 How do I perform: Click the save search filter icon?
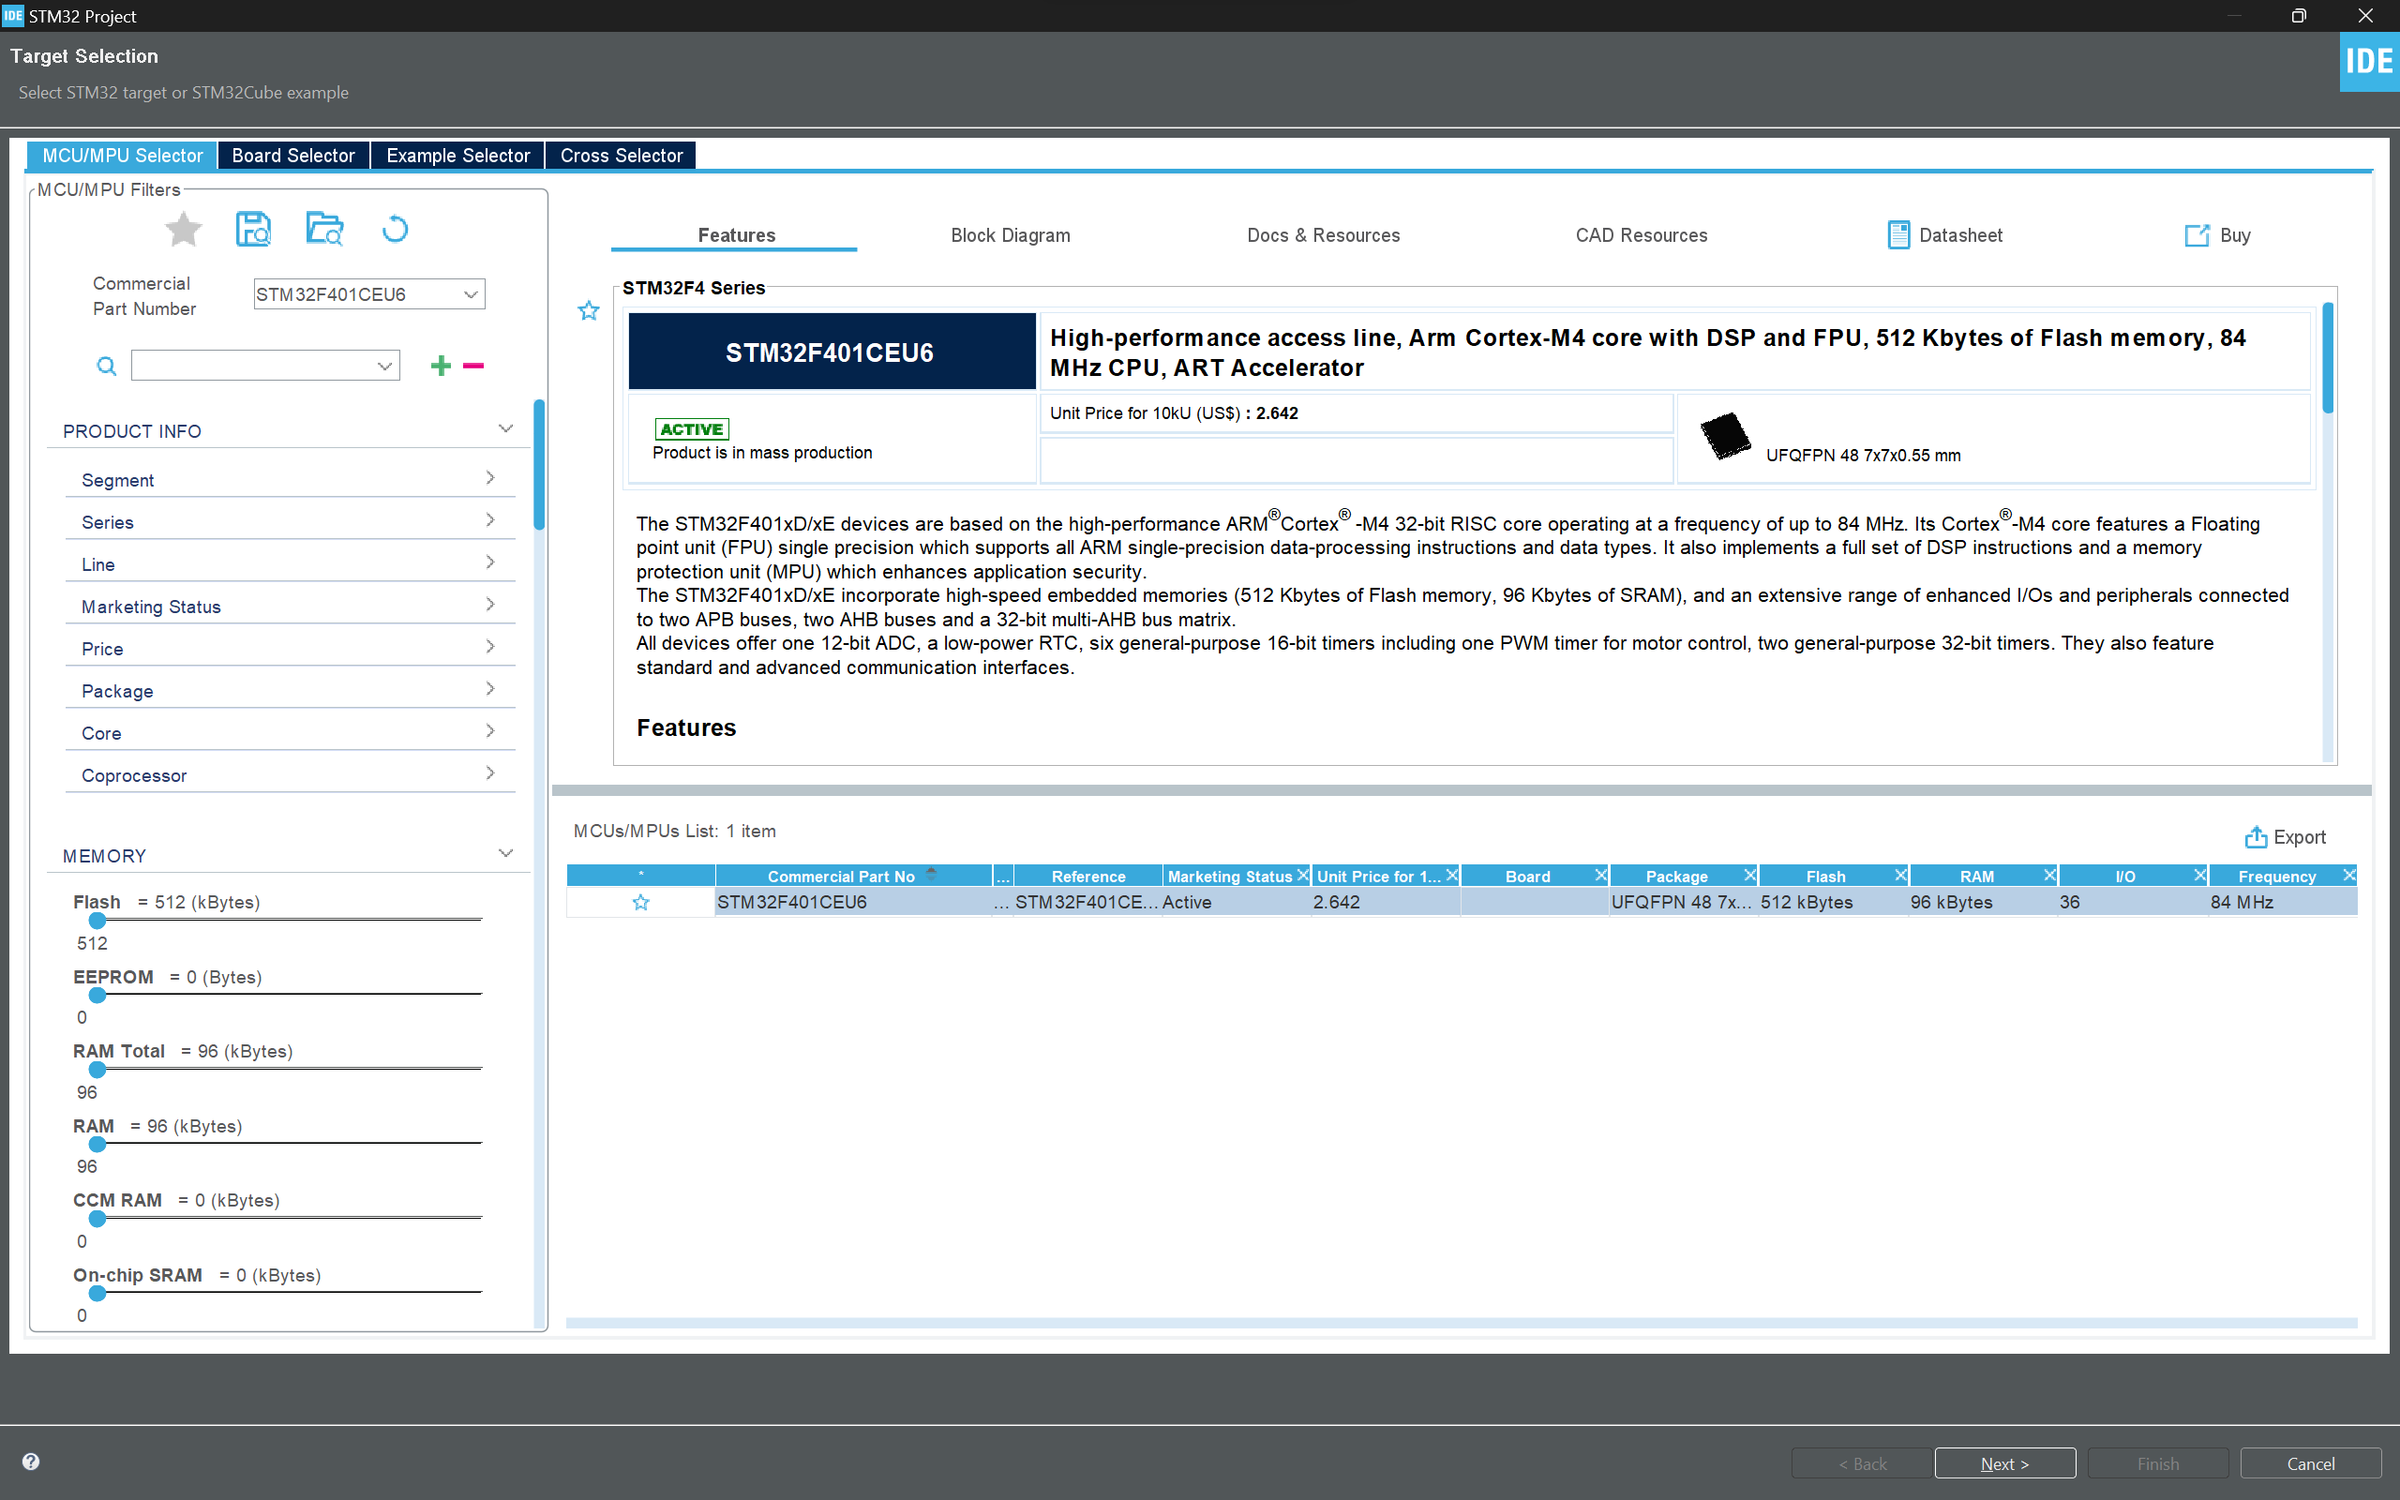[253, 230]
